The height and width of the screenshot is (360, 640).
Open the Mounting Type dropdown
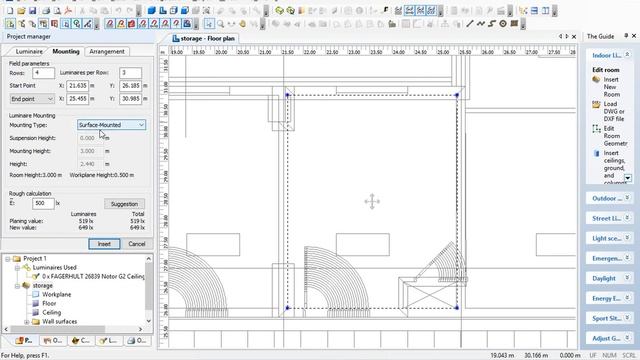click(x=111, y=125)
